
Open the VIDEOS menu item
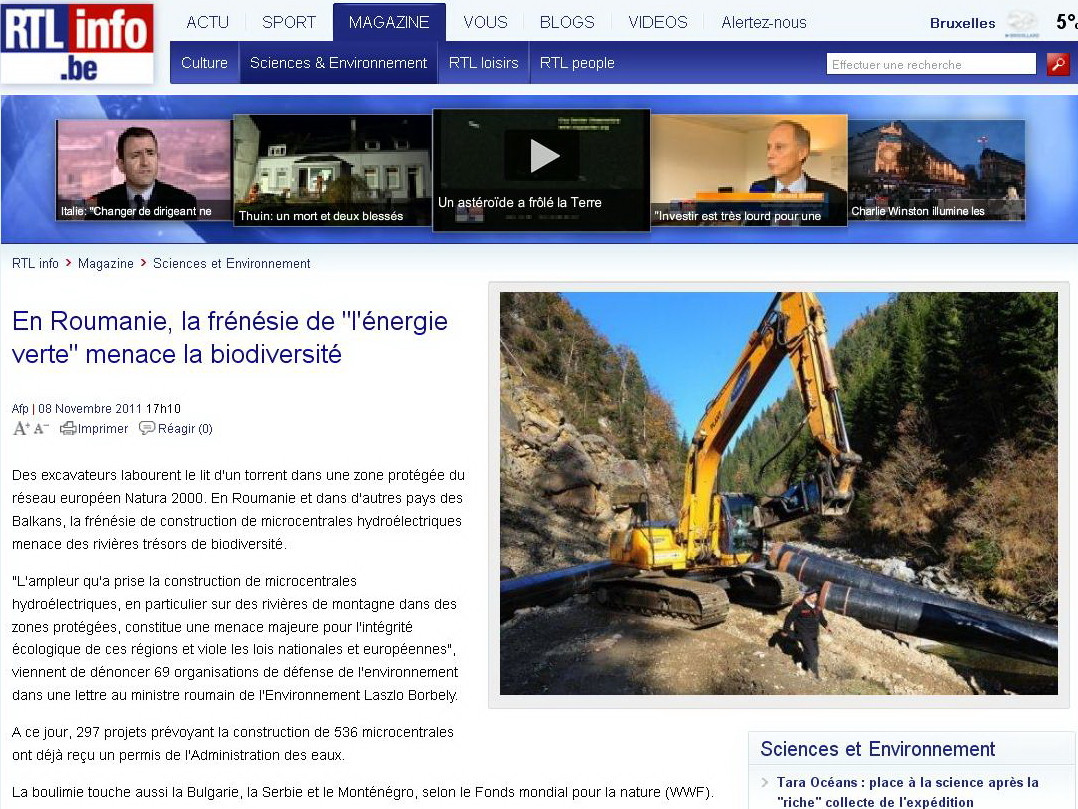pos(656,21)
